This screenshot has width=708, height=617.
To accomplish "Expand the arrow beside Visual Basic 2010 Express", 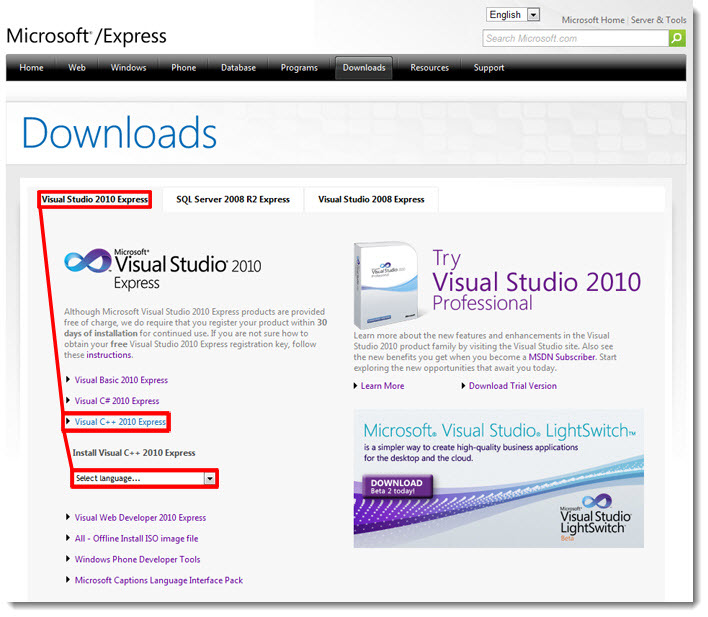I will (68, 379).
